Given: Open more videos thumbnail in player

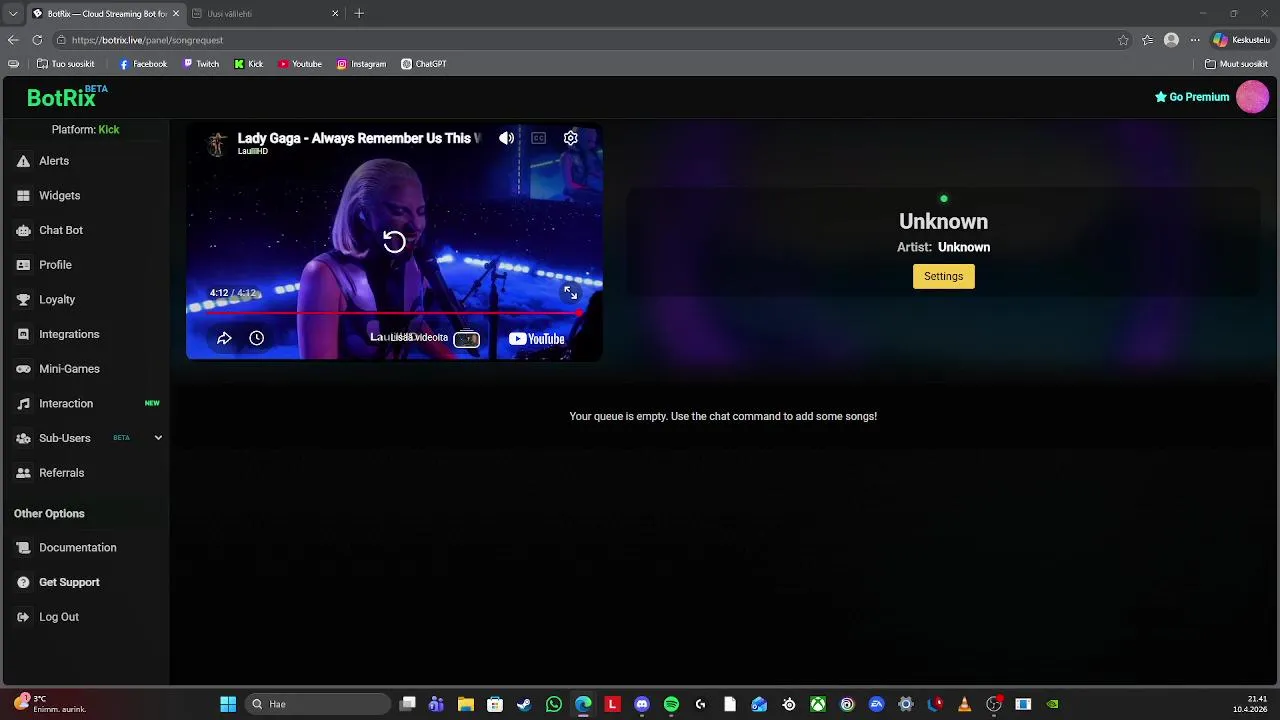Looking at the screenshot, I should [x=467, y=339].
